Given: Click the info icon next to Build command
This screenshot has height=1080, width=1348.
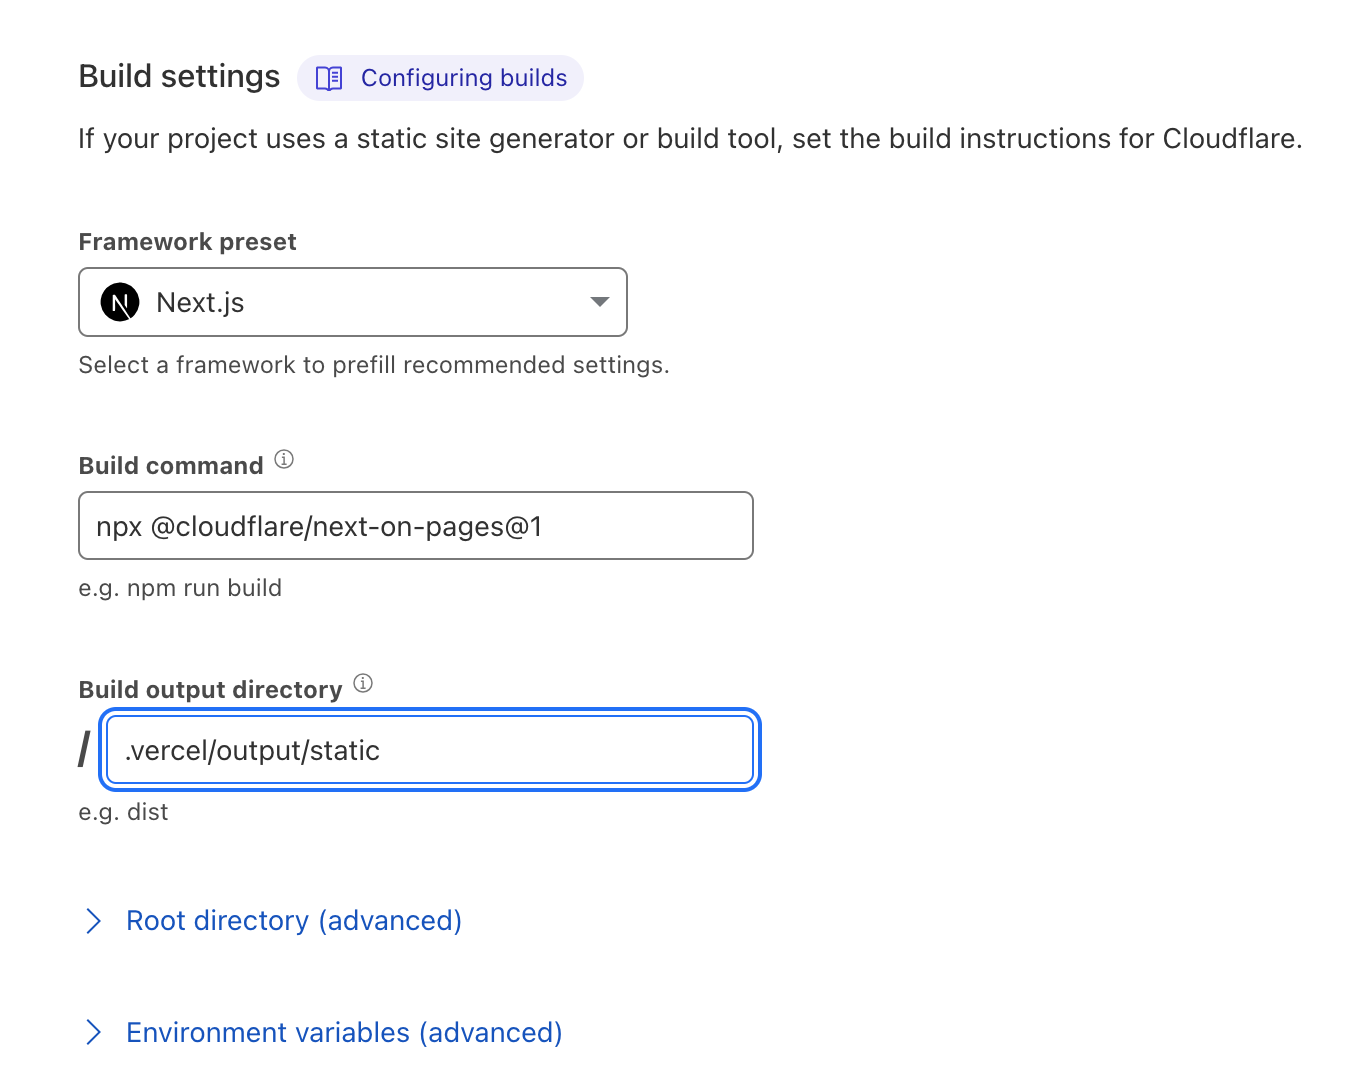Looking at the screenshot, I should point(284,459).
